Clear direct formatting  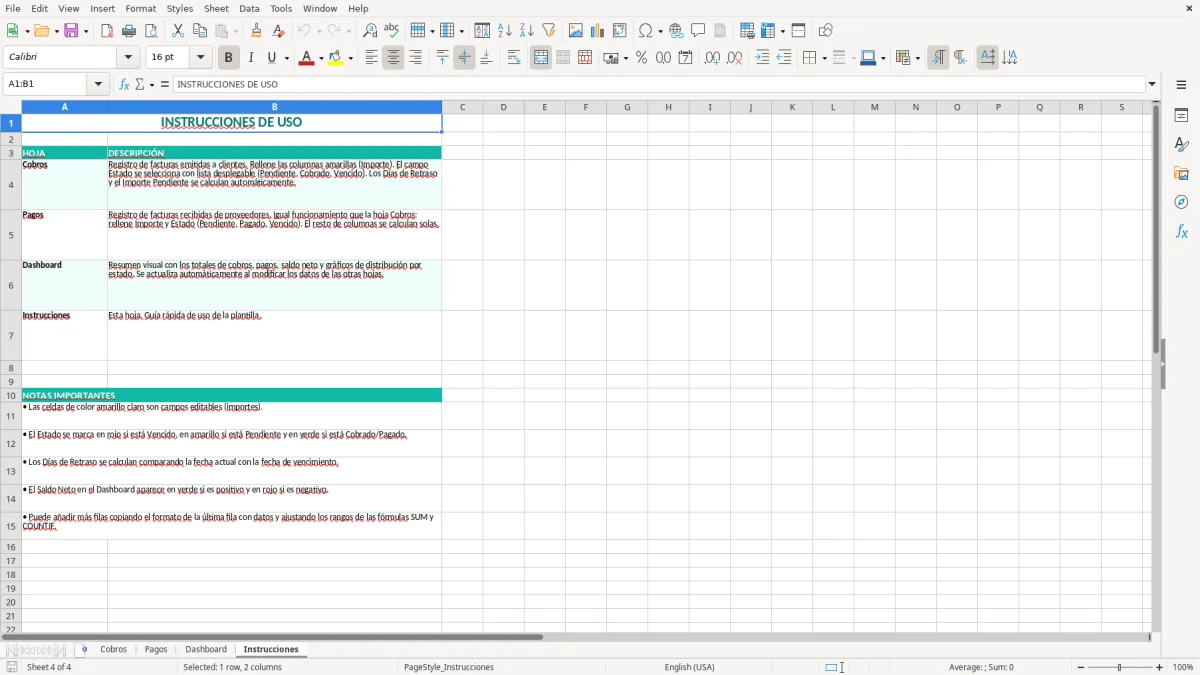pyautogui.click(x=279, y=31)
